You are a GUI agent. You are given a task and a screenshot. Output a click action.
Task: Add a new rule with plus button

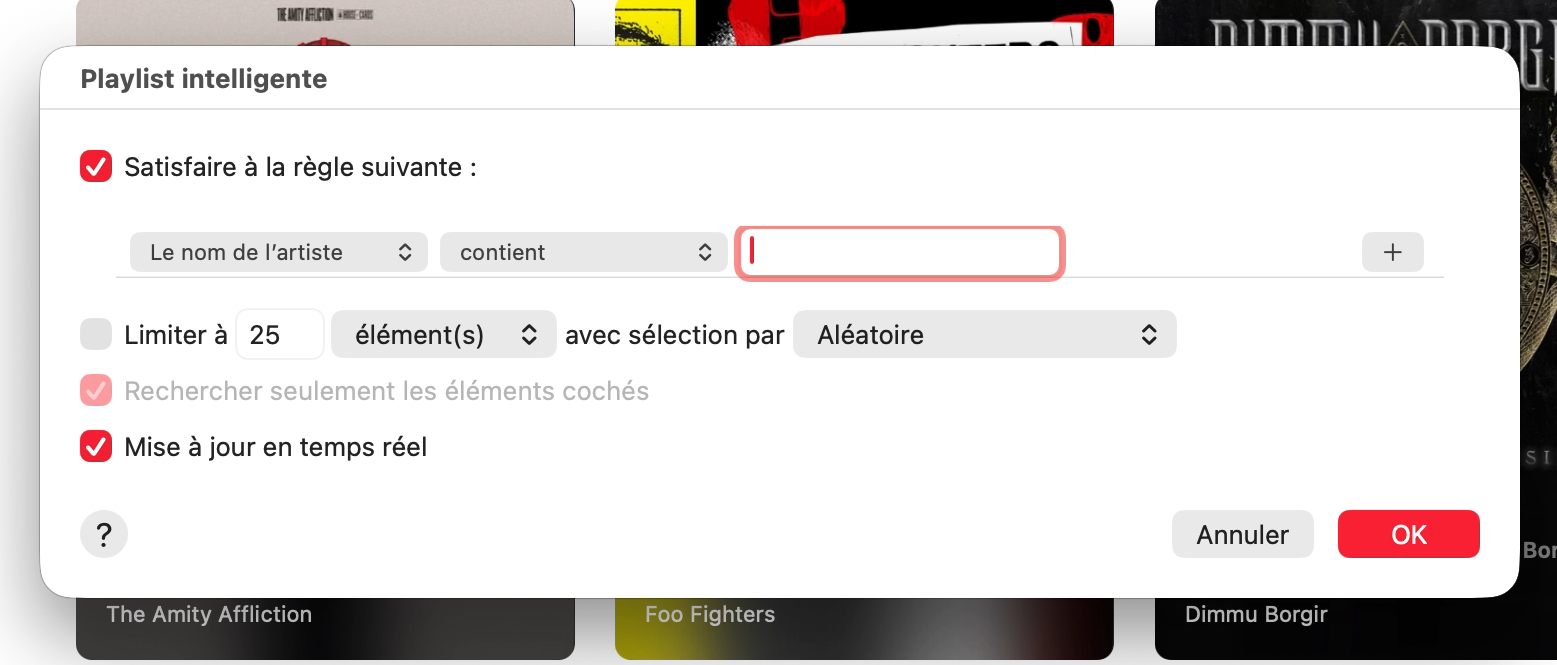click(1392, 253)
